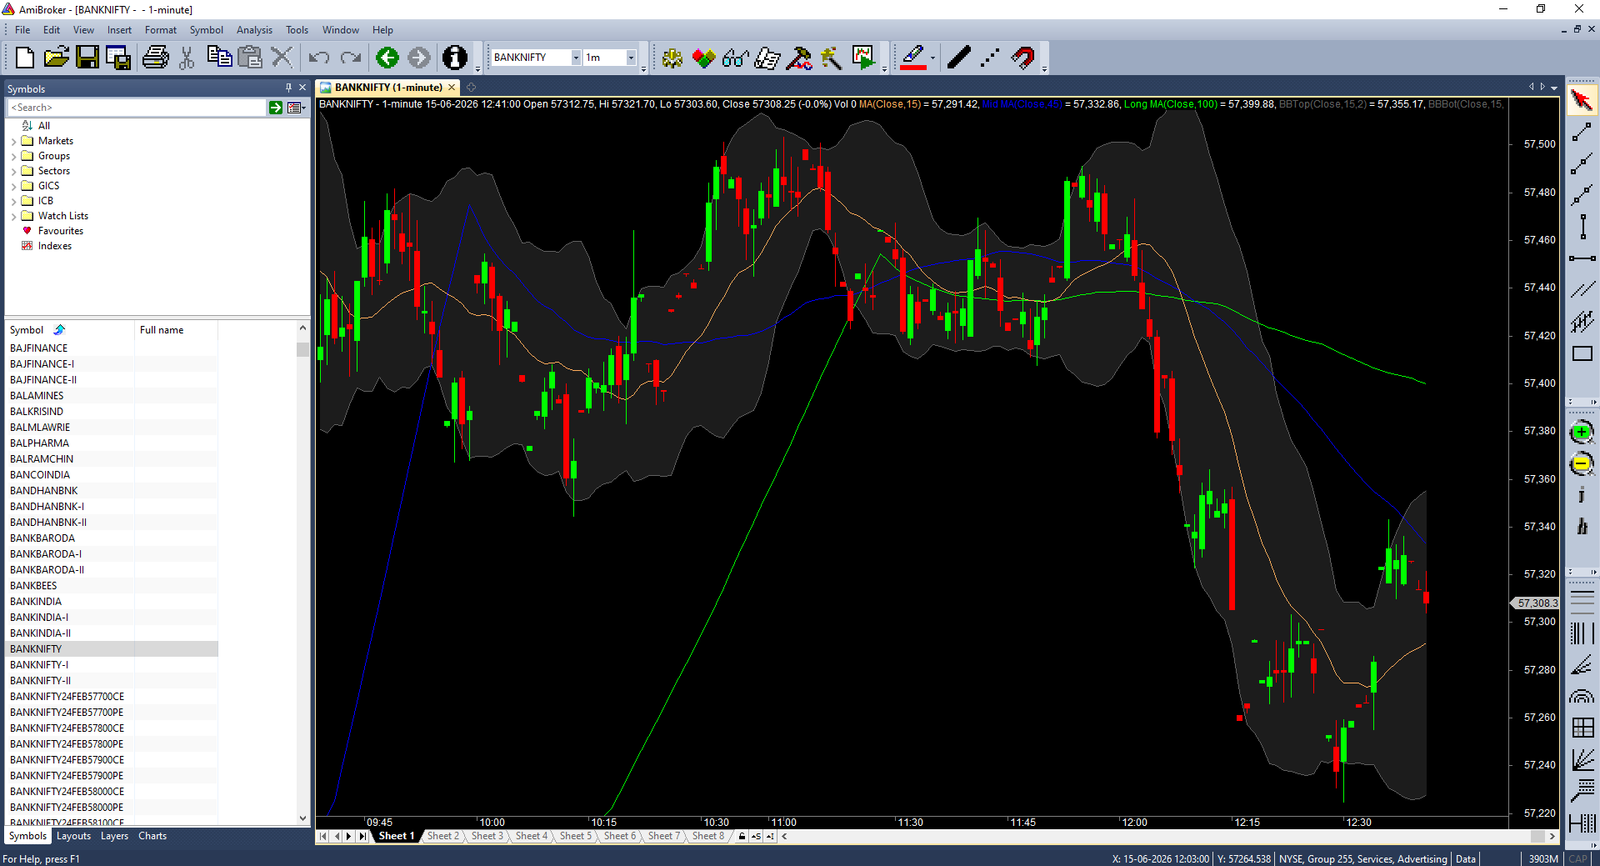Screen dimensions: 1600x866
Task: Sort list by Full name column header
Action: pos(162,330)
